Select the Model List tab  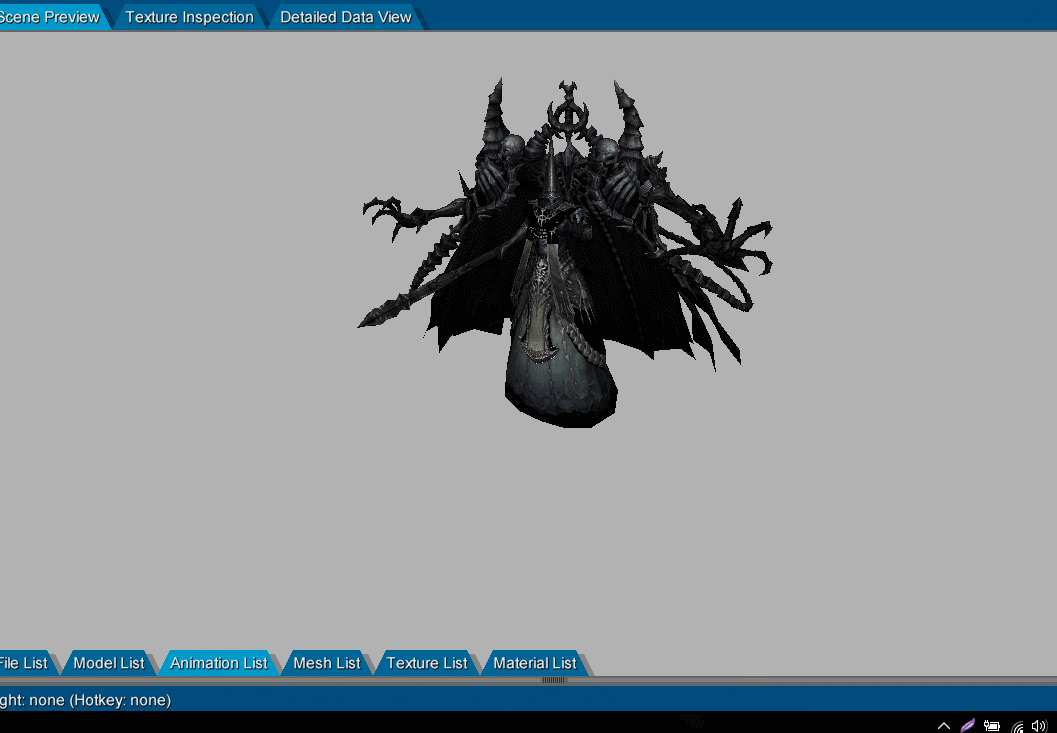109,663
